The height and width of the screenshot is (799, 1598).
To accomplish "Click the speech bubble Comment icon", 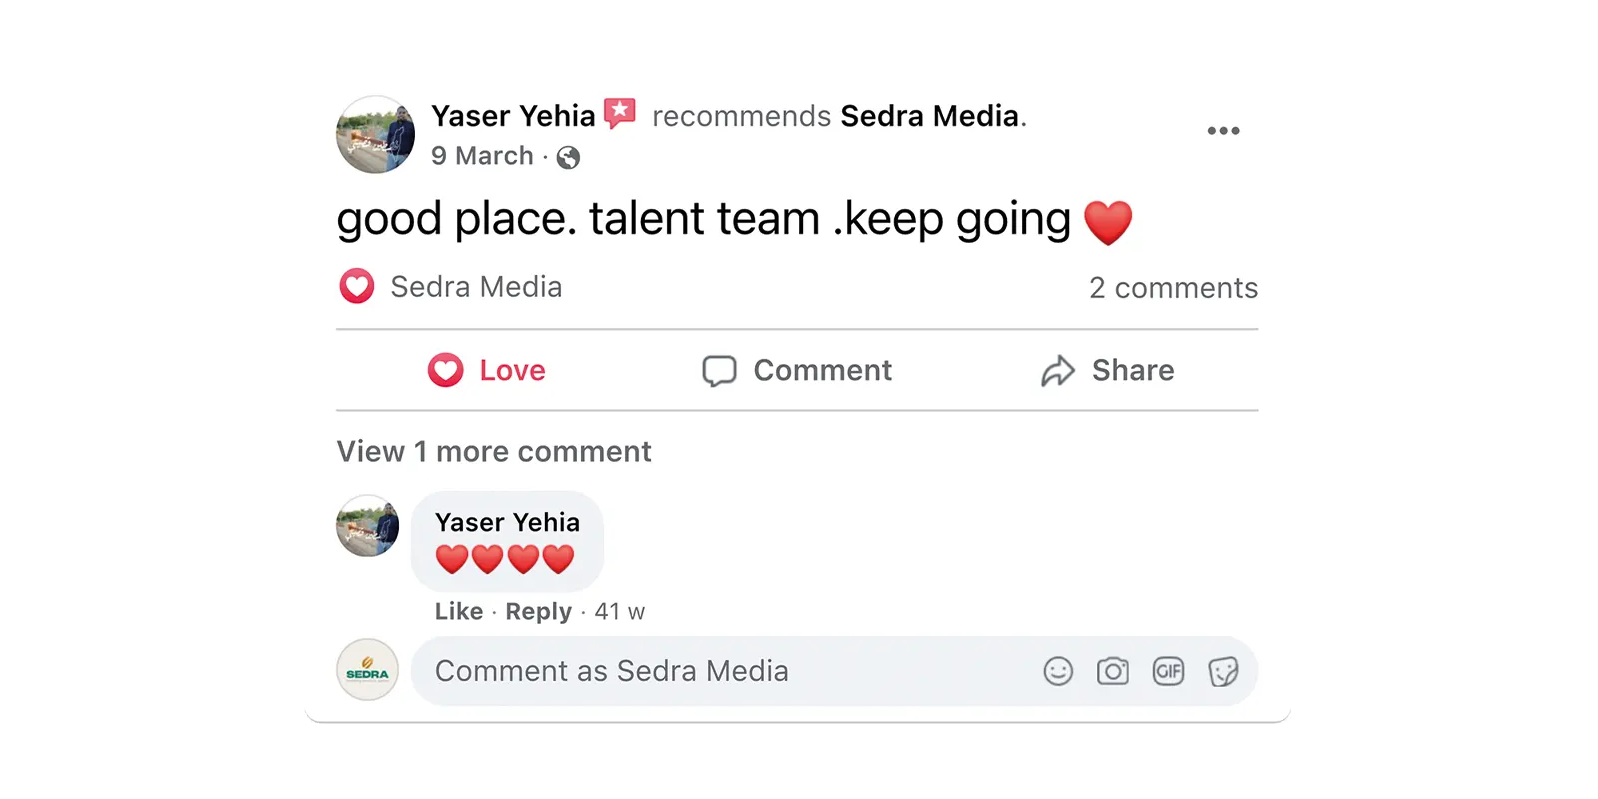I will point(720,370).
